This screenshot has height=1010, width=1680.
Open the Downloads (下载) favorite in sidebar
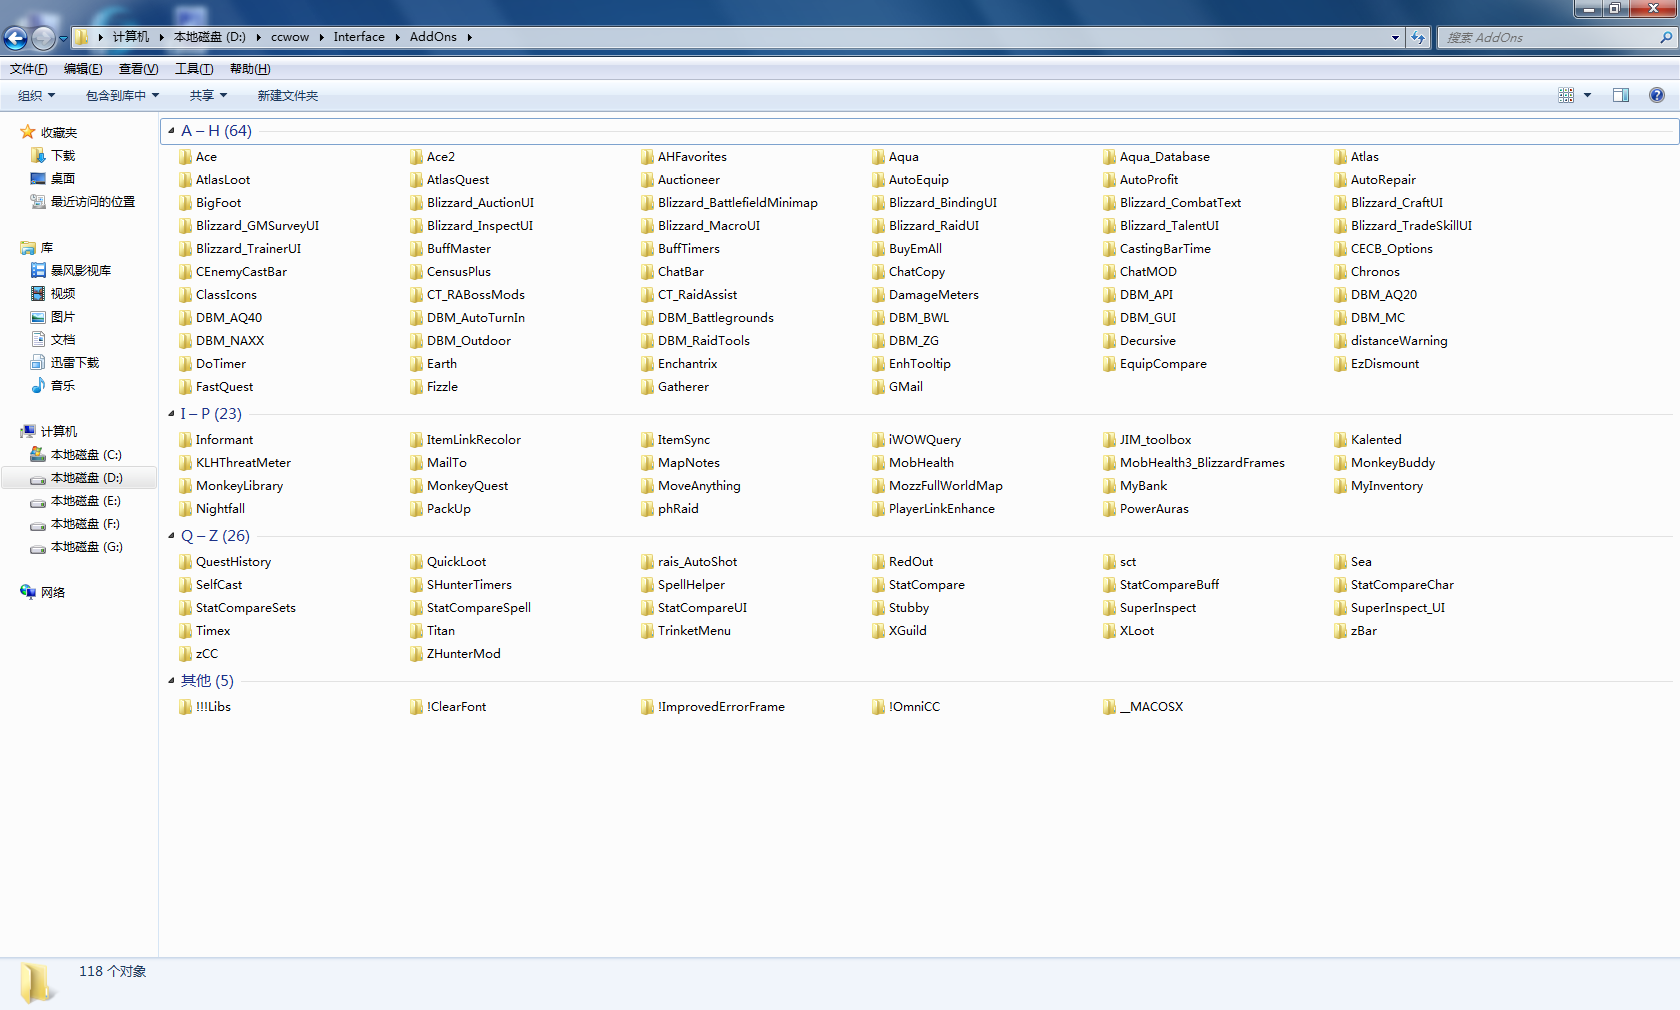(63, 156)
